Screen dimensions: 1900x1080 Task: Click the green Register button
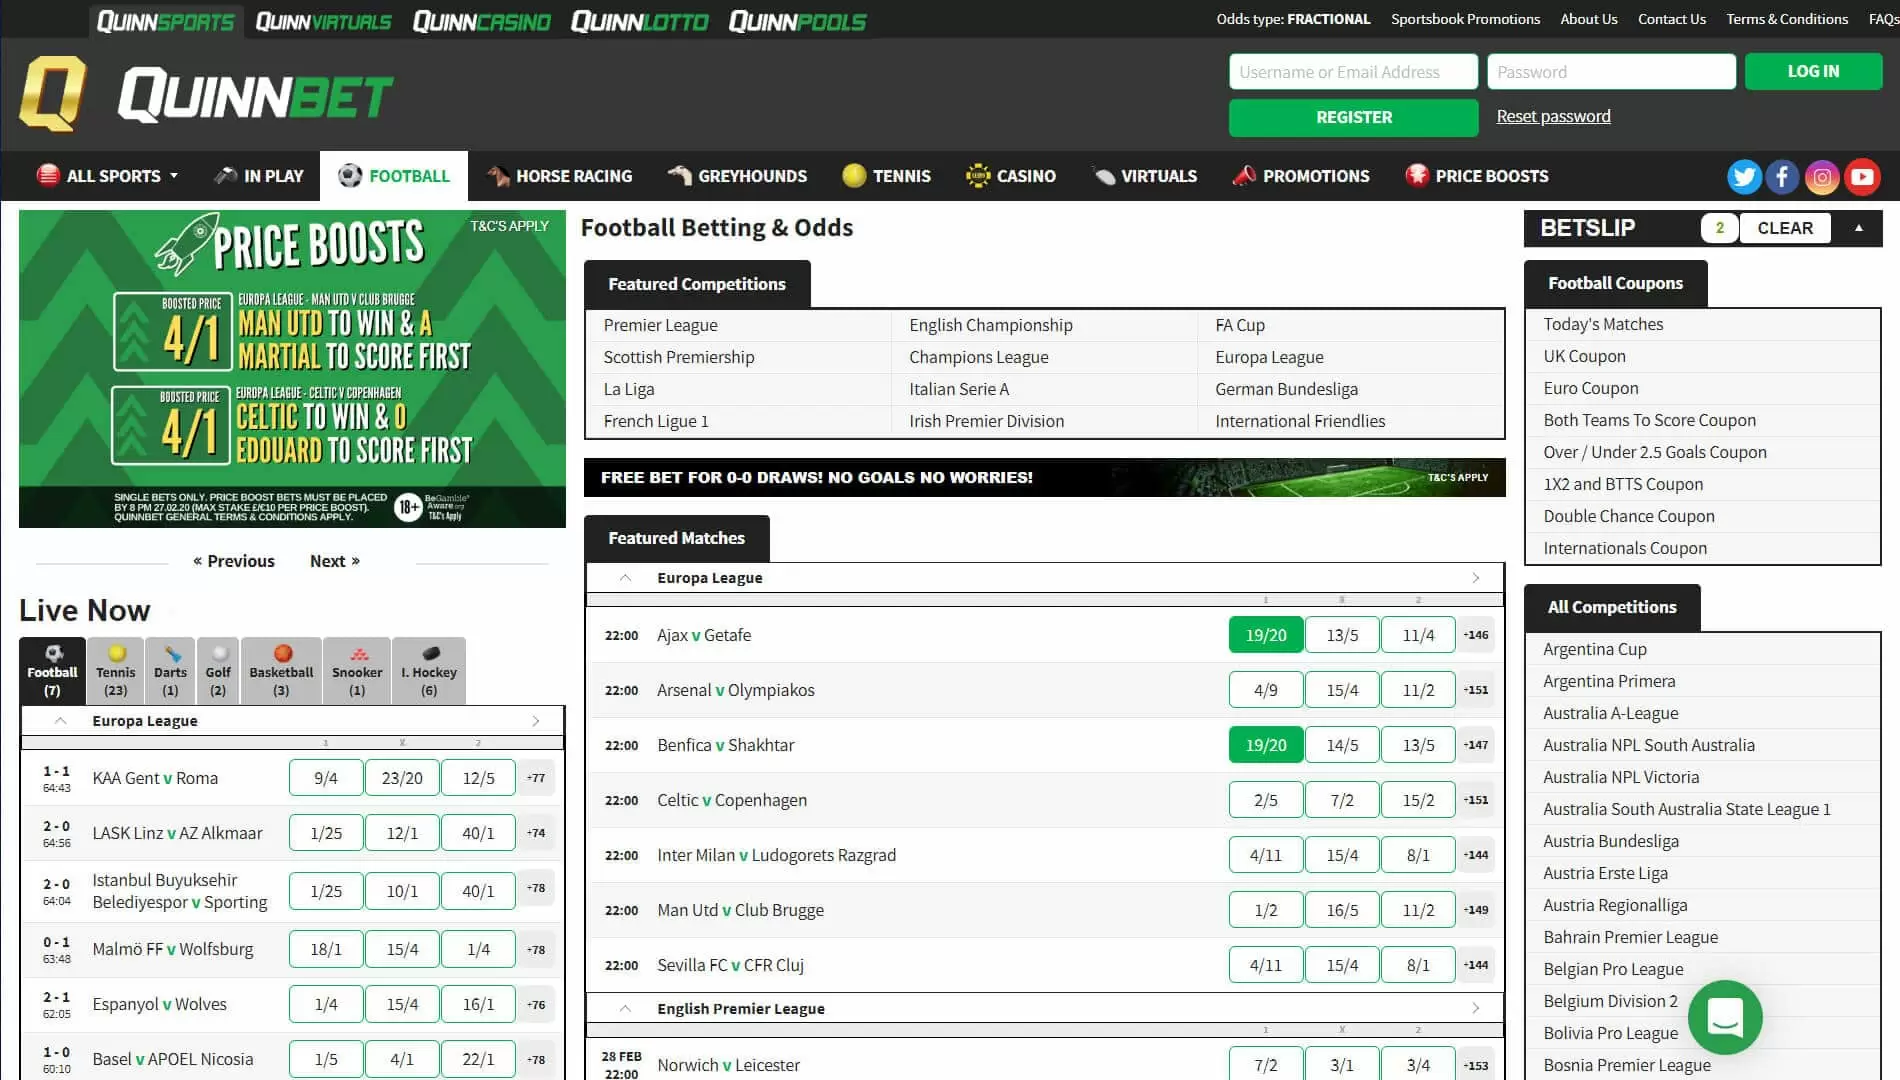(x=1353, y=117)
